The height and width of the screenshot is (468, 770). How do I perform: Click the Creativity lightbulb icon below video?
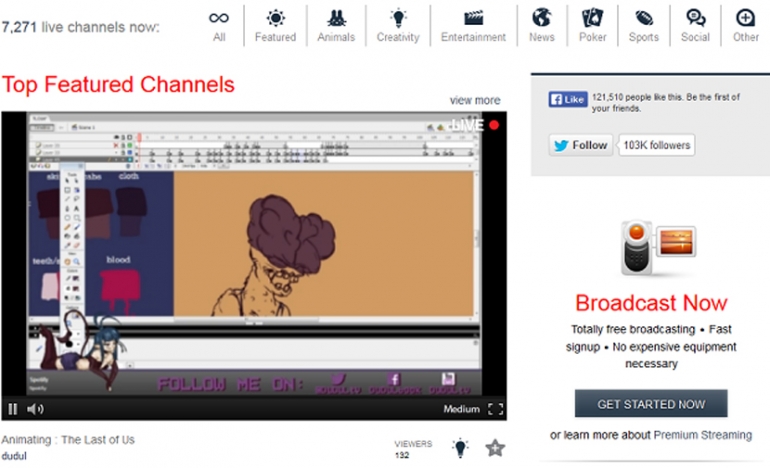pyautogui.click(x=460, y=448)
